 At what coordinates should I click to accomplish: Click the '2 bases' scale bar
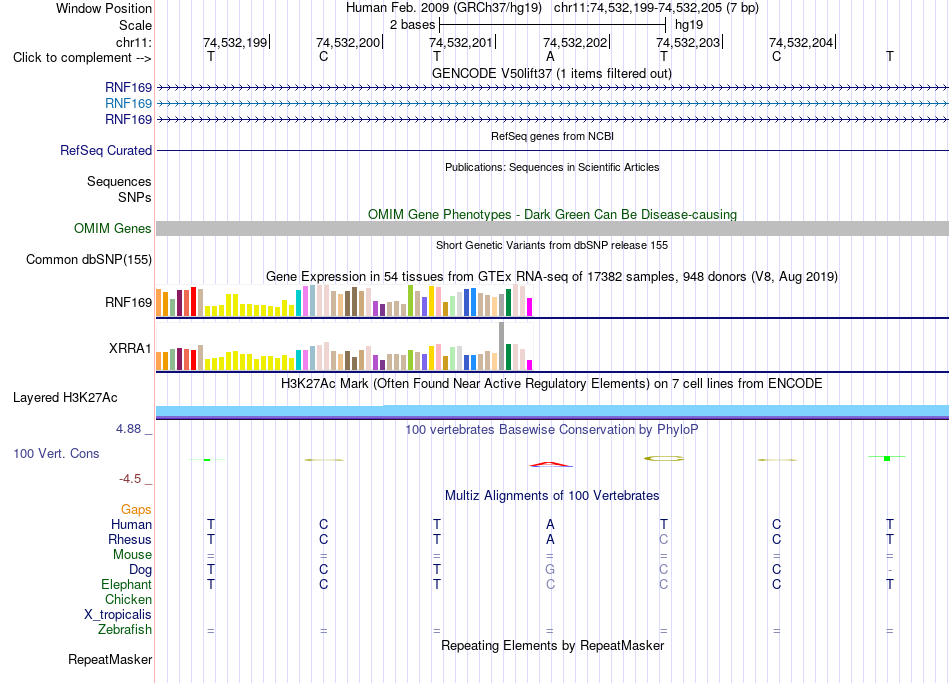(552, 25)
